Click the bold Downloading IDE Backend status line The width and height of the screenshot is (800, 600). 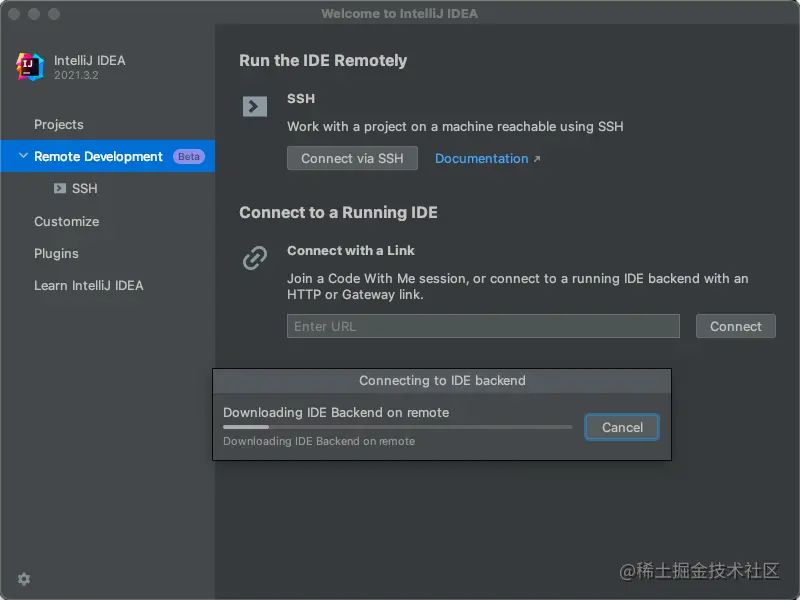pyautogui.click(x=336, y=412)
